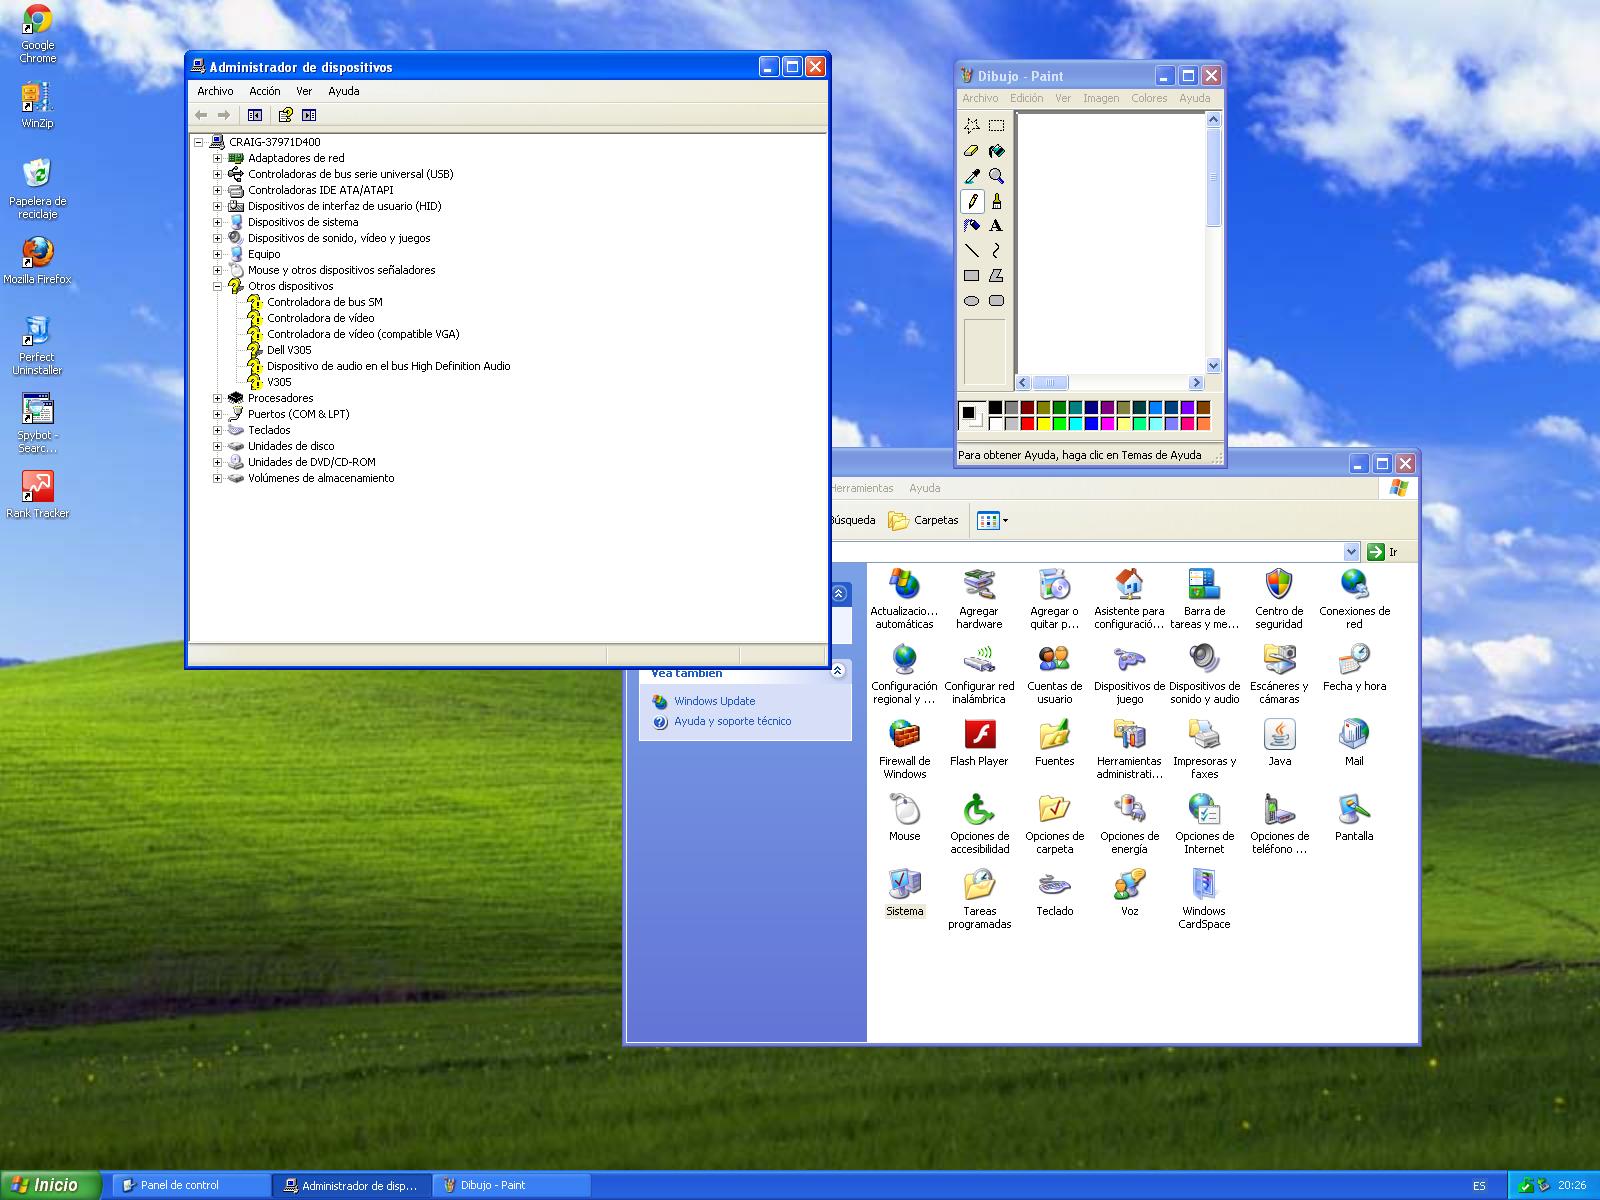Pick the red color swatch in Paint palette

tap(1027, 424)
